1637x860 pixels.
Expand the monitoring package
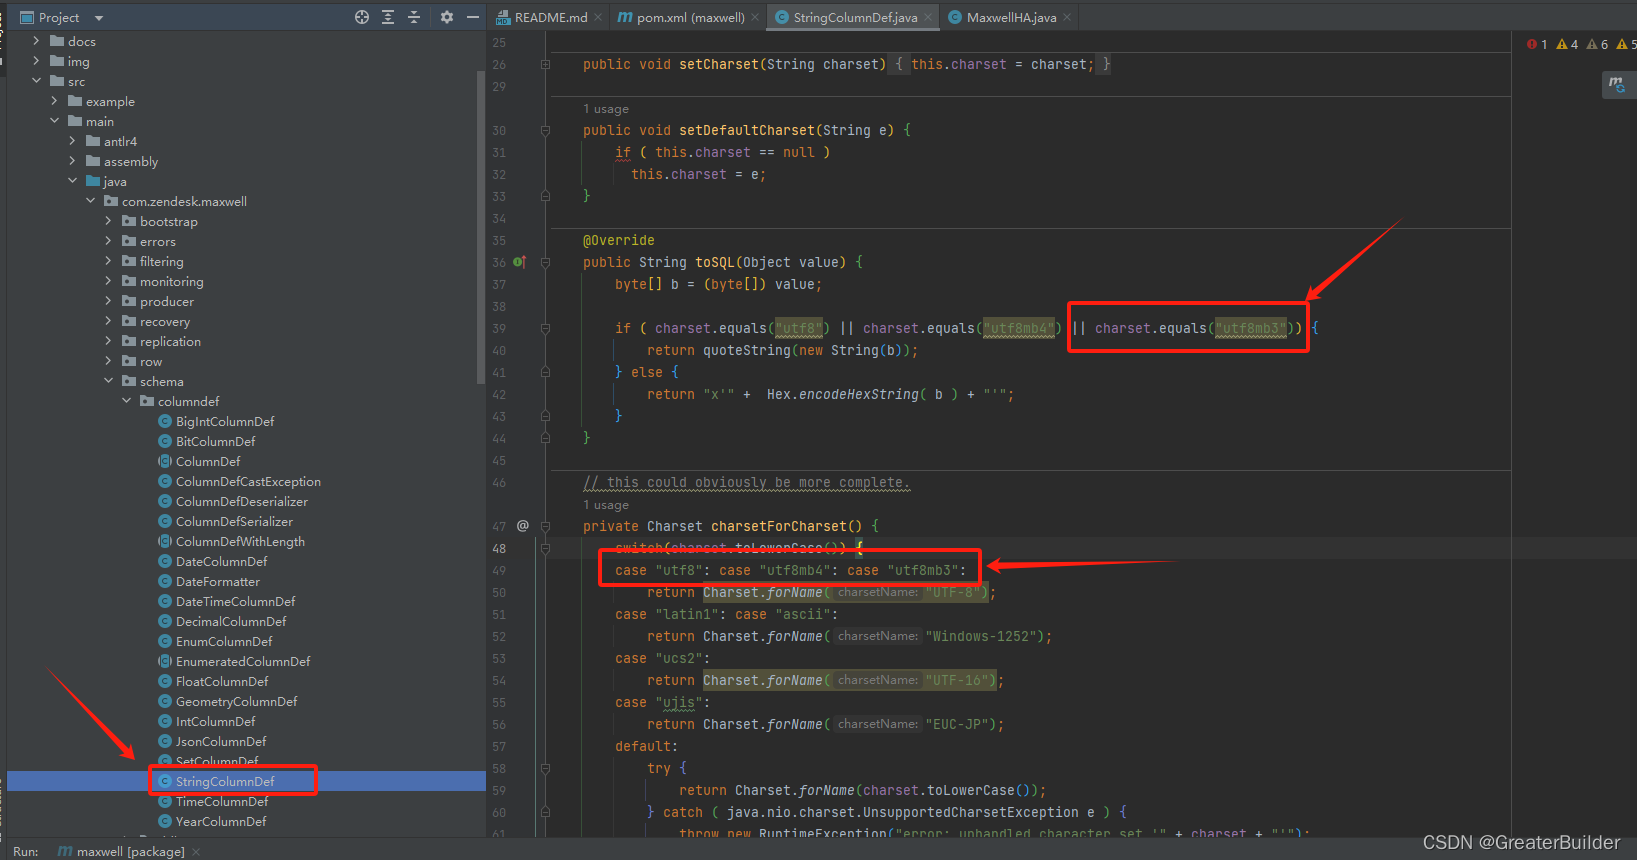[109, 281]
